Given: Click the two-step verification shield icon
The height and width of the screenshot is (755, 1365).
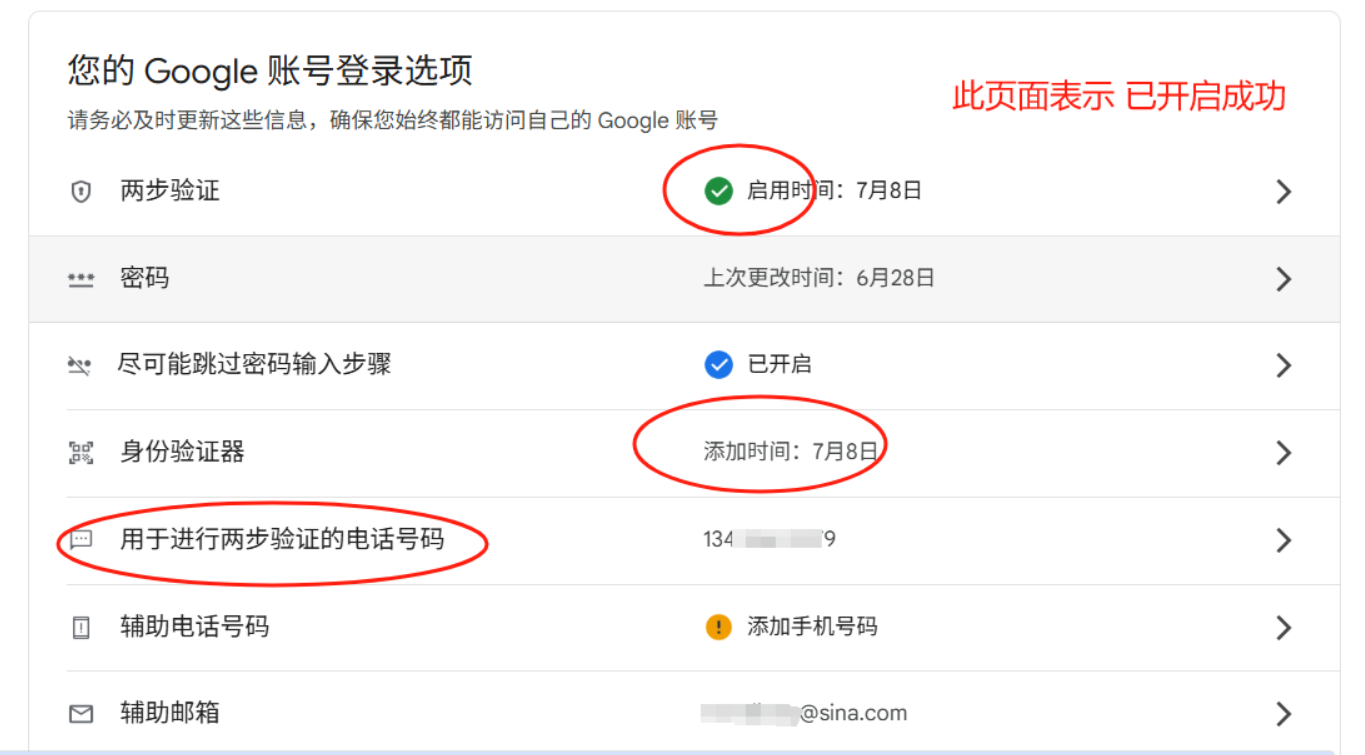Looking at the screenshot, I should coord(81,191).
